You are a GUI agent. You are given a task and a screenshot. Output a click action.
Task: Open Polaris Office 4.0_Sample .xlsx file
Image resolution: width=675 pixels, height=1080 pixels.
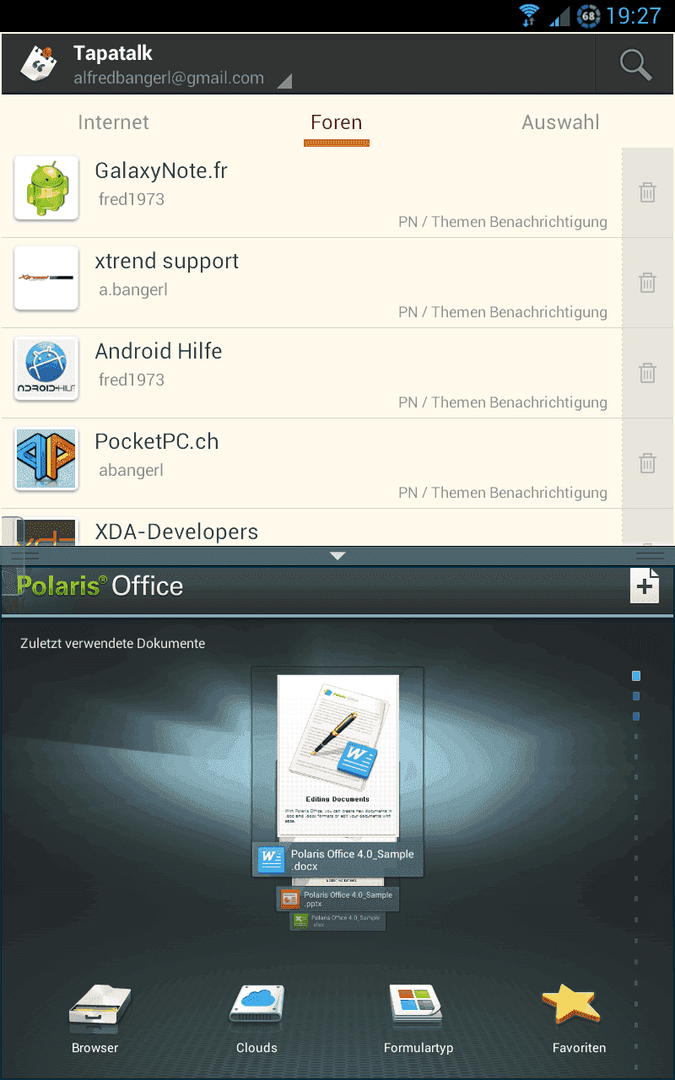click(x=338, y=921)
